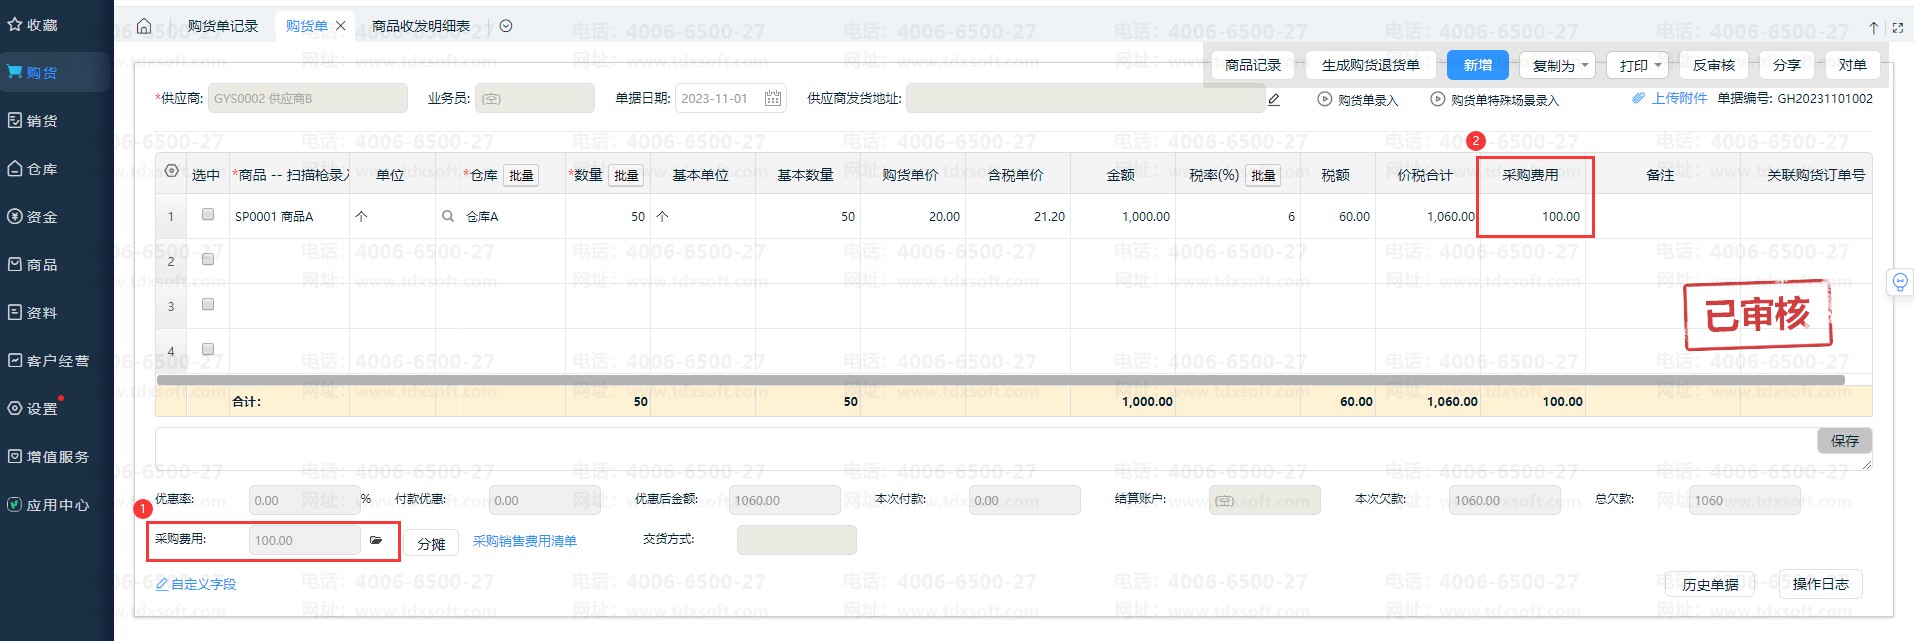Click the home icon in the tab bar
1914x641 pixels.
(x=144, y=26)
